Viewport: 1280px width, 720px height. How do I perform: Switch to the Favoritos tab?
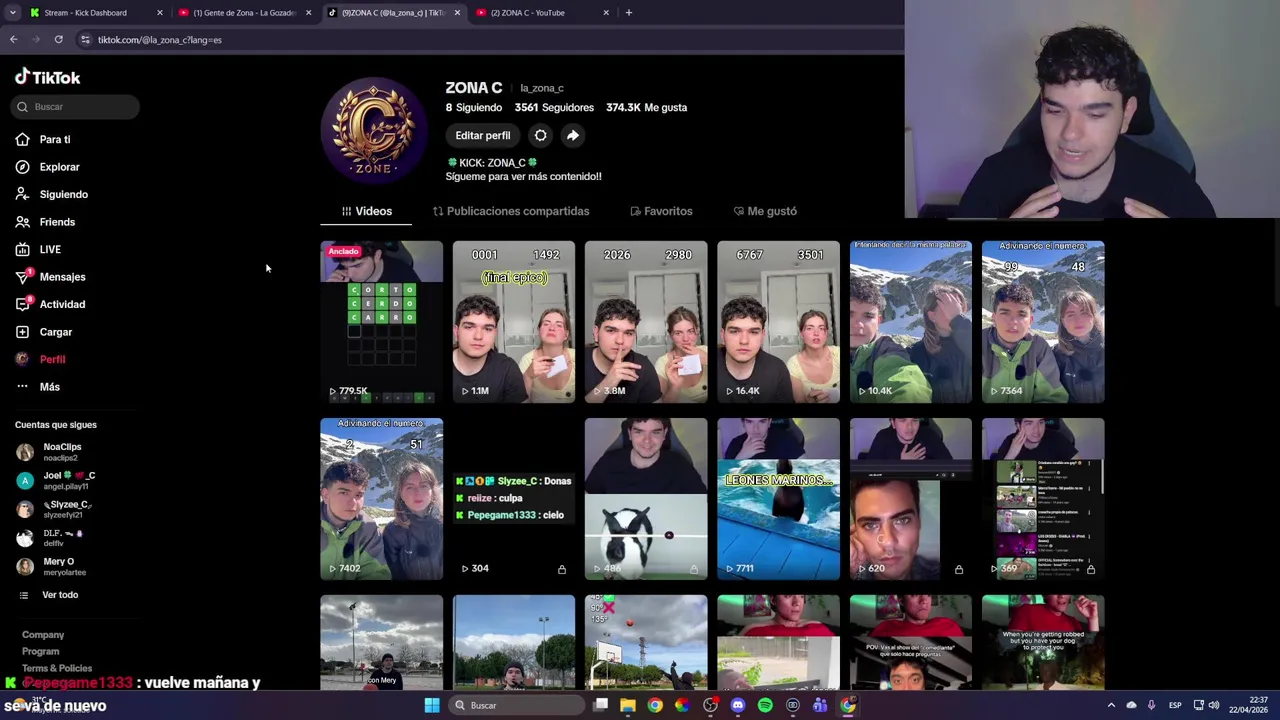[661, 211]
